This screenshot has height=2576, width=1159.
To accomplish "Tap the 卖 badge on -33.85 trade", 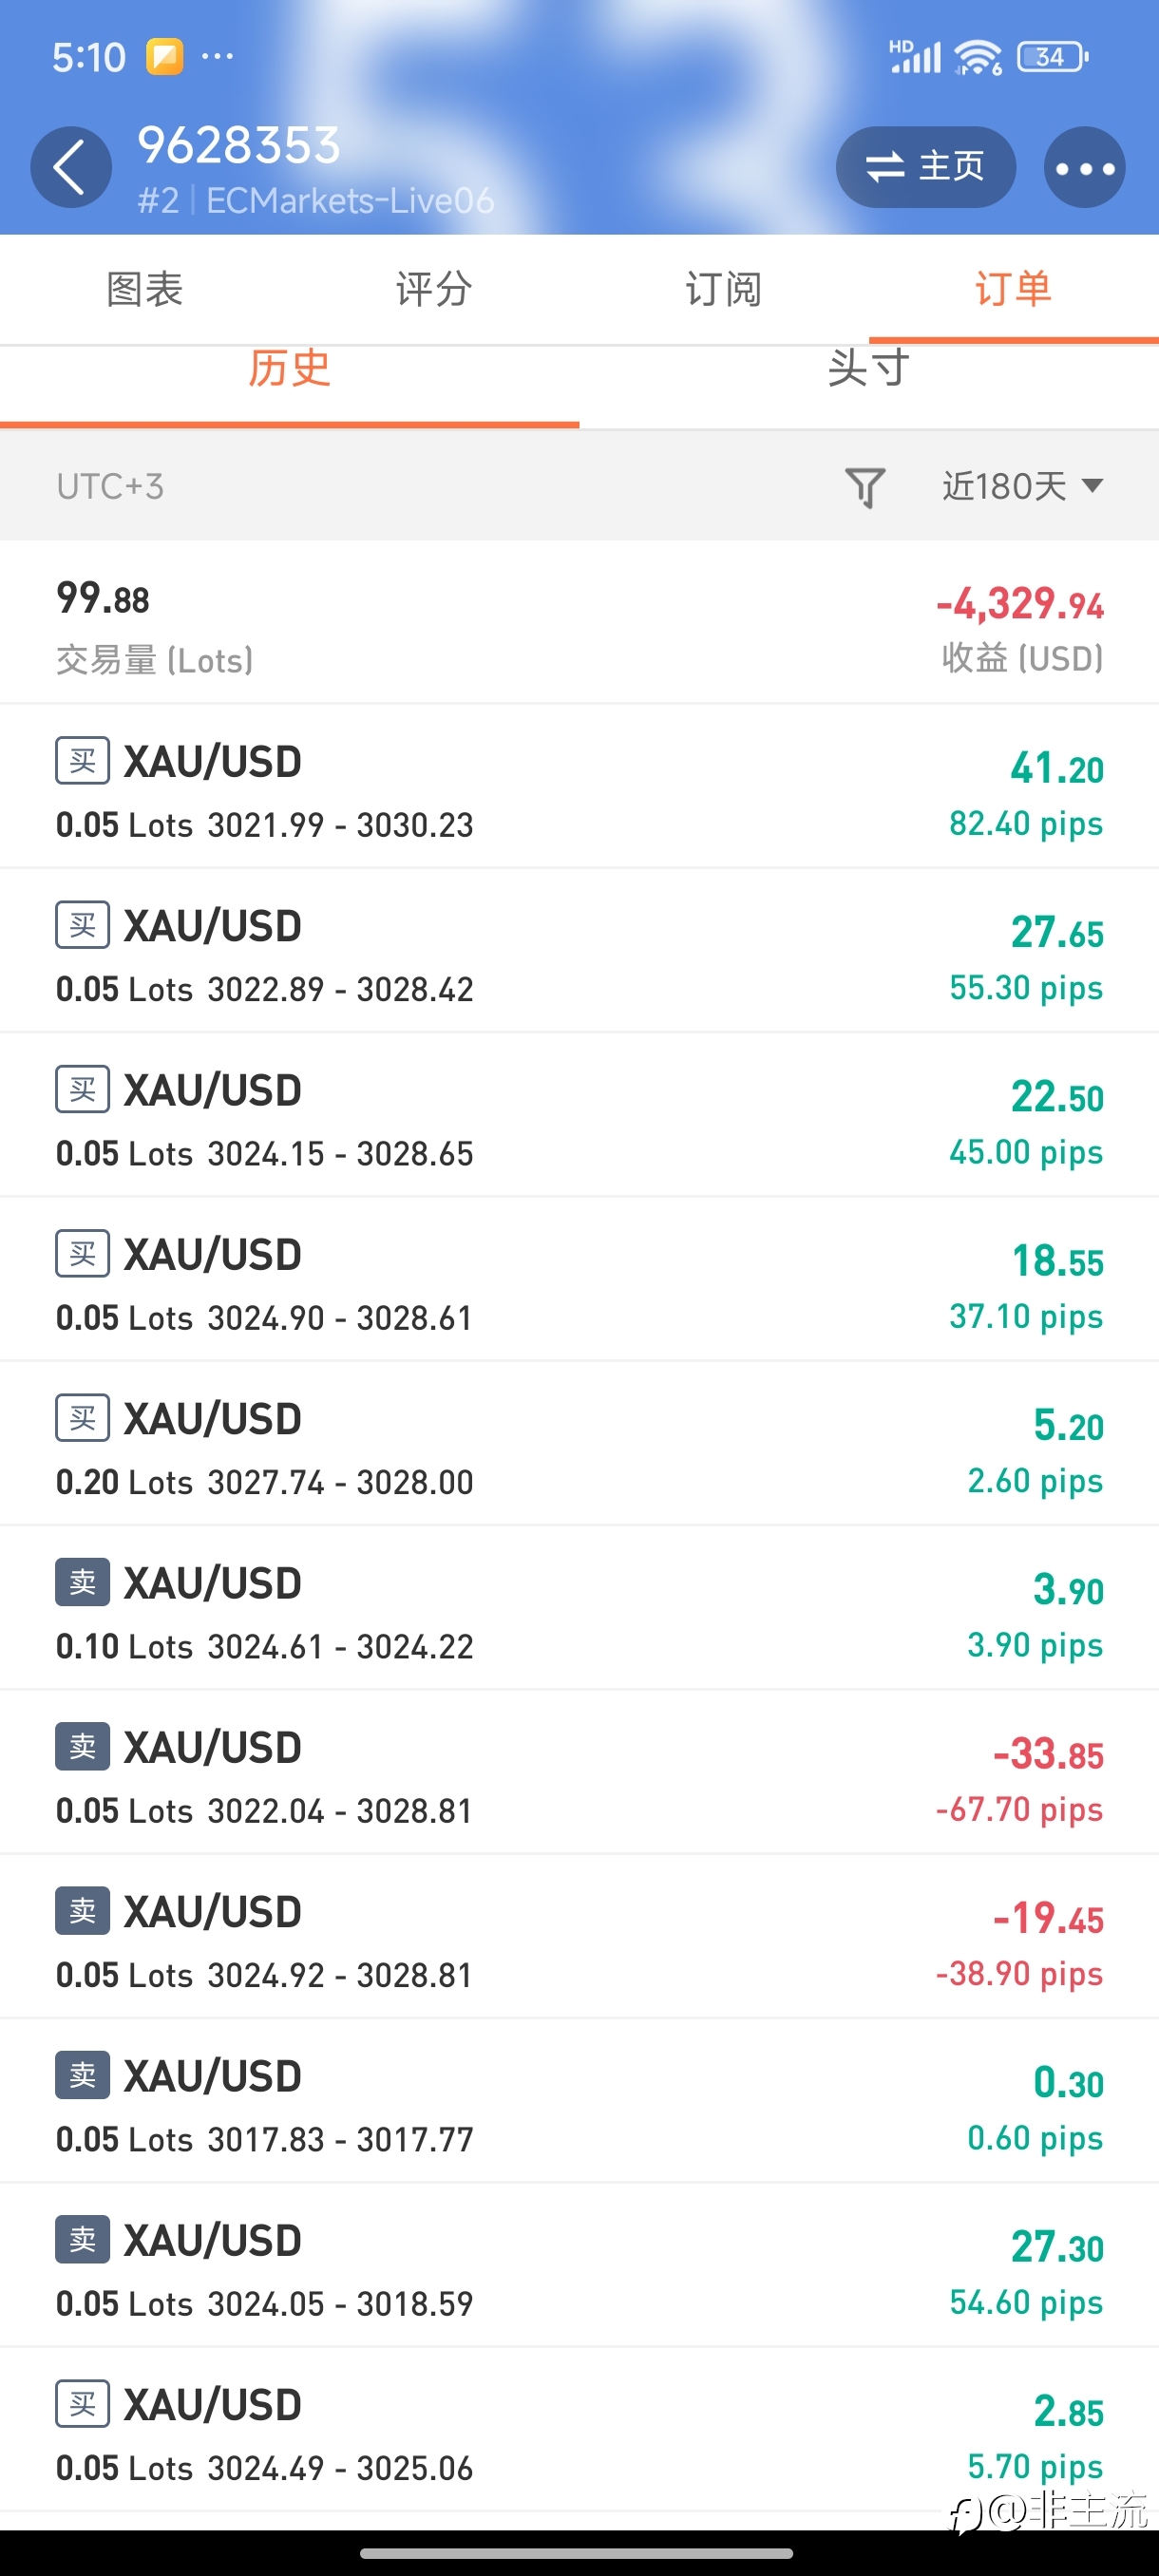I will pyautogui.click(x=83, y=1747).
